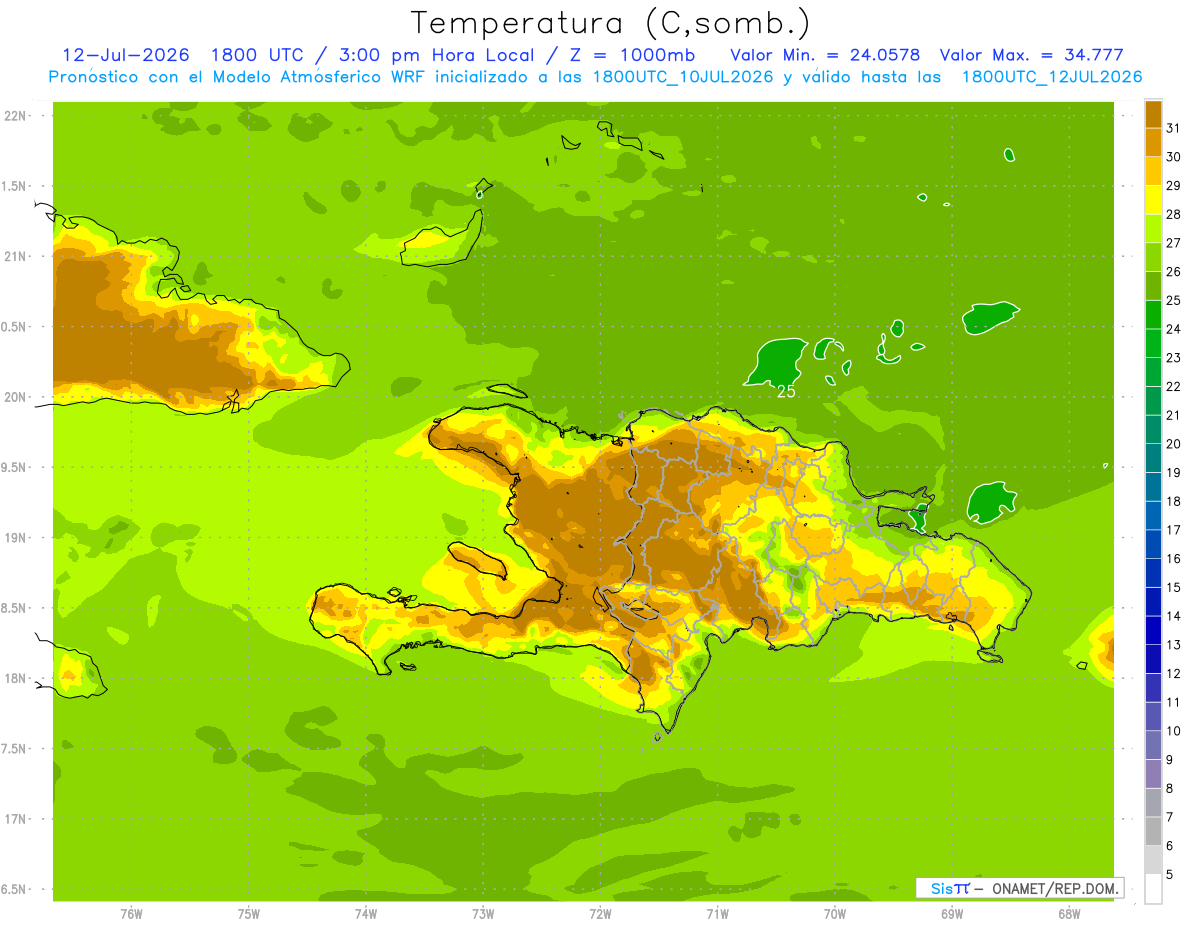
Task: Click the "74W" longitude axis label
Action: tap(366, 914)
